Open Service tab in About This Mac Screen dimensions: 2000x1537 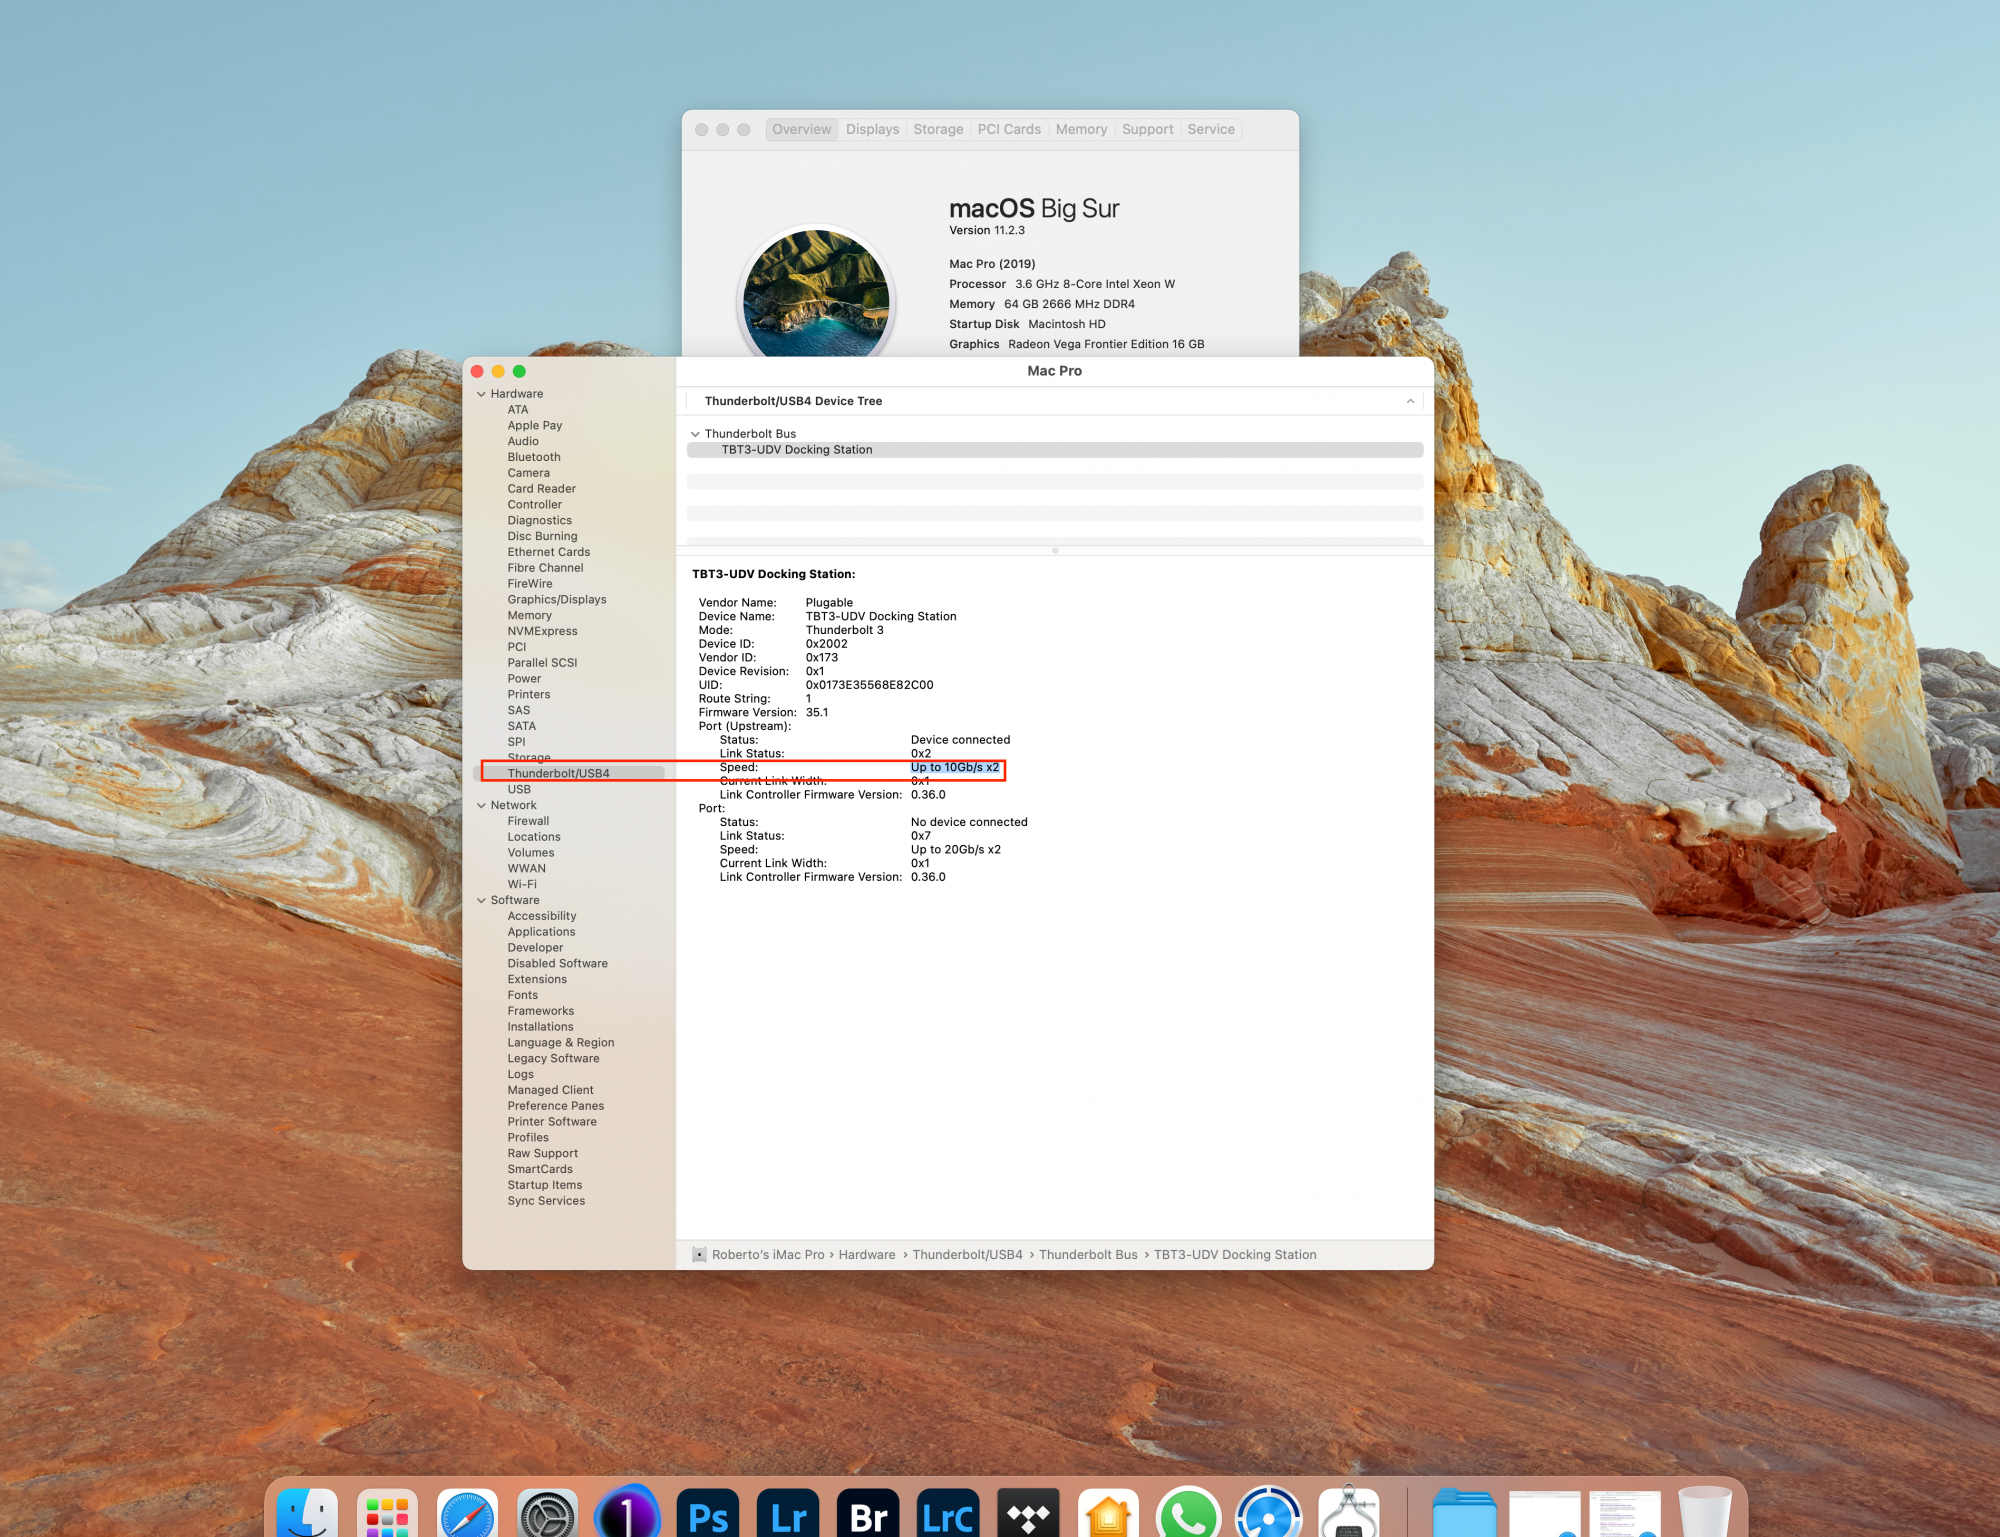1211,129
